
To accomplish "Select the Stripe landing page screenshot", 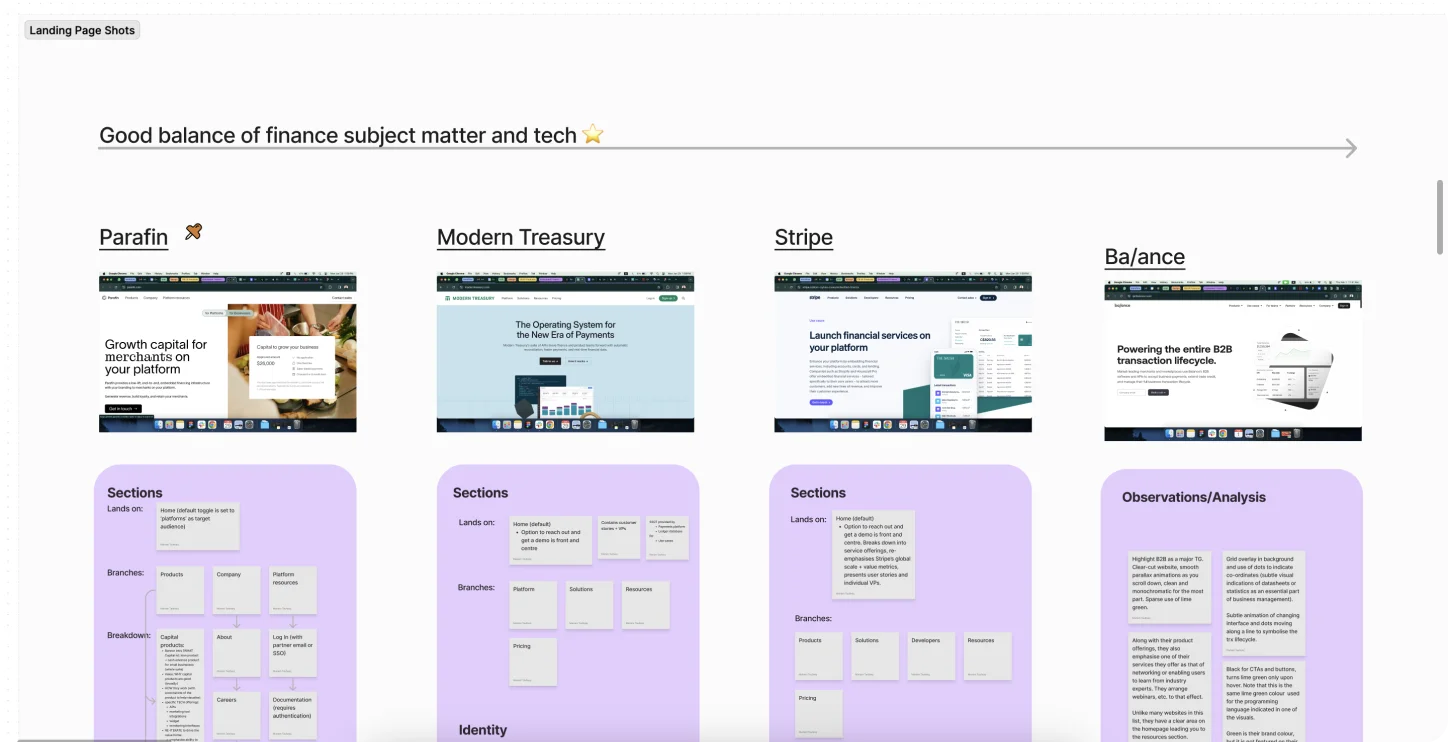I will point(902,353).
